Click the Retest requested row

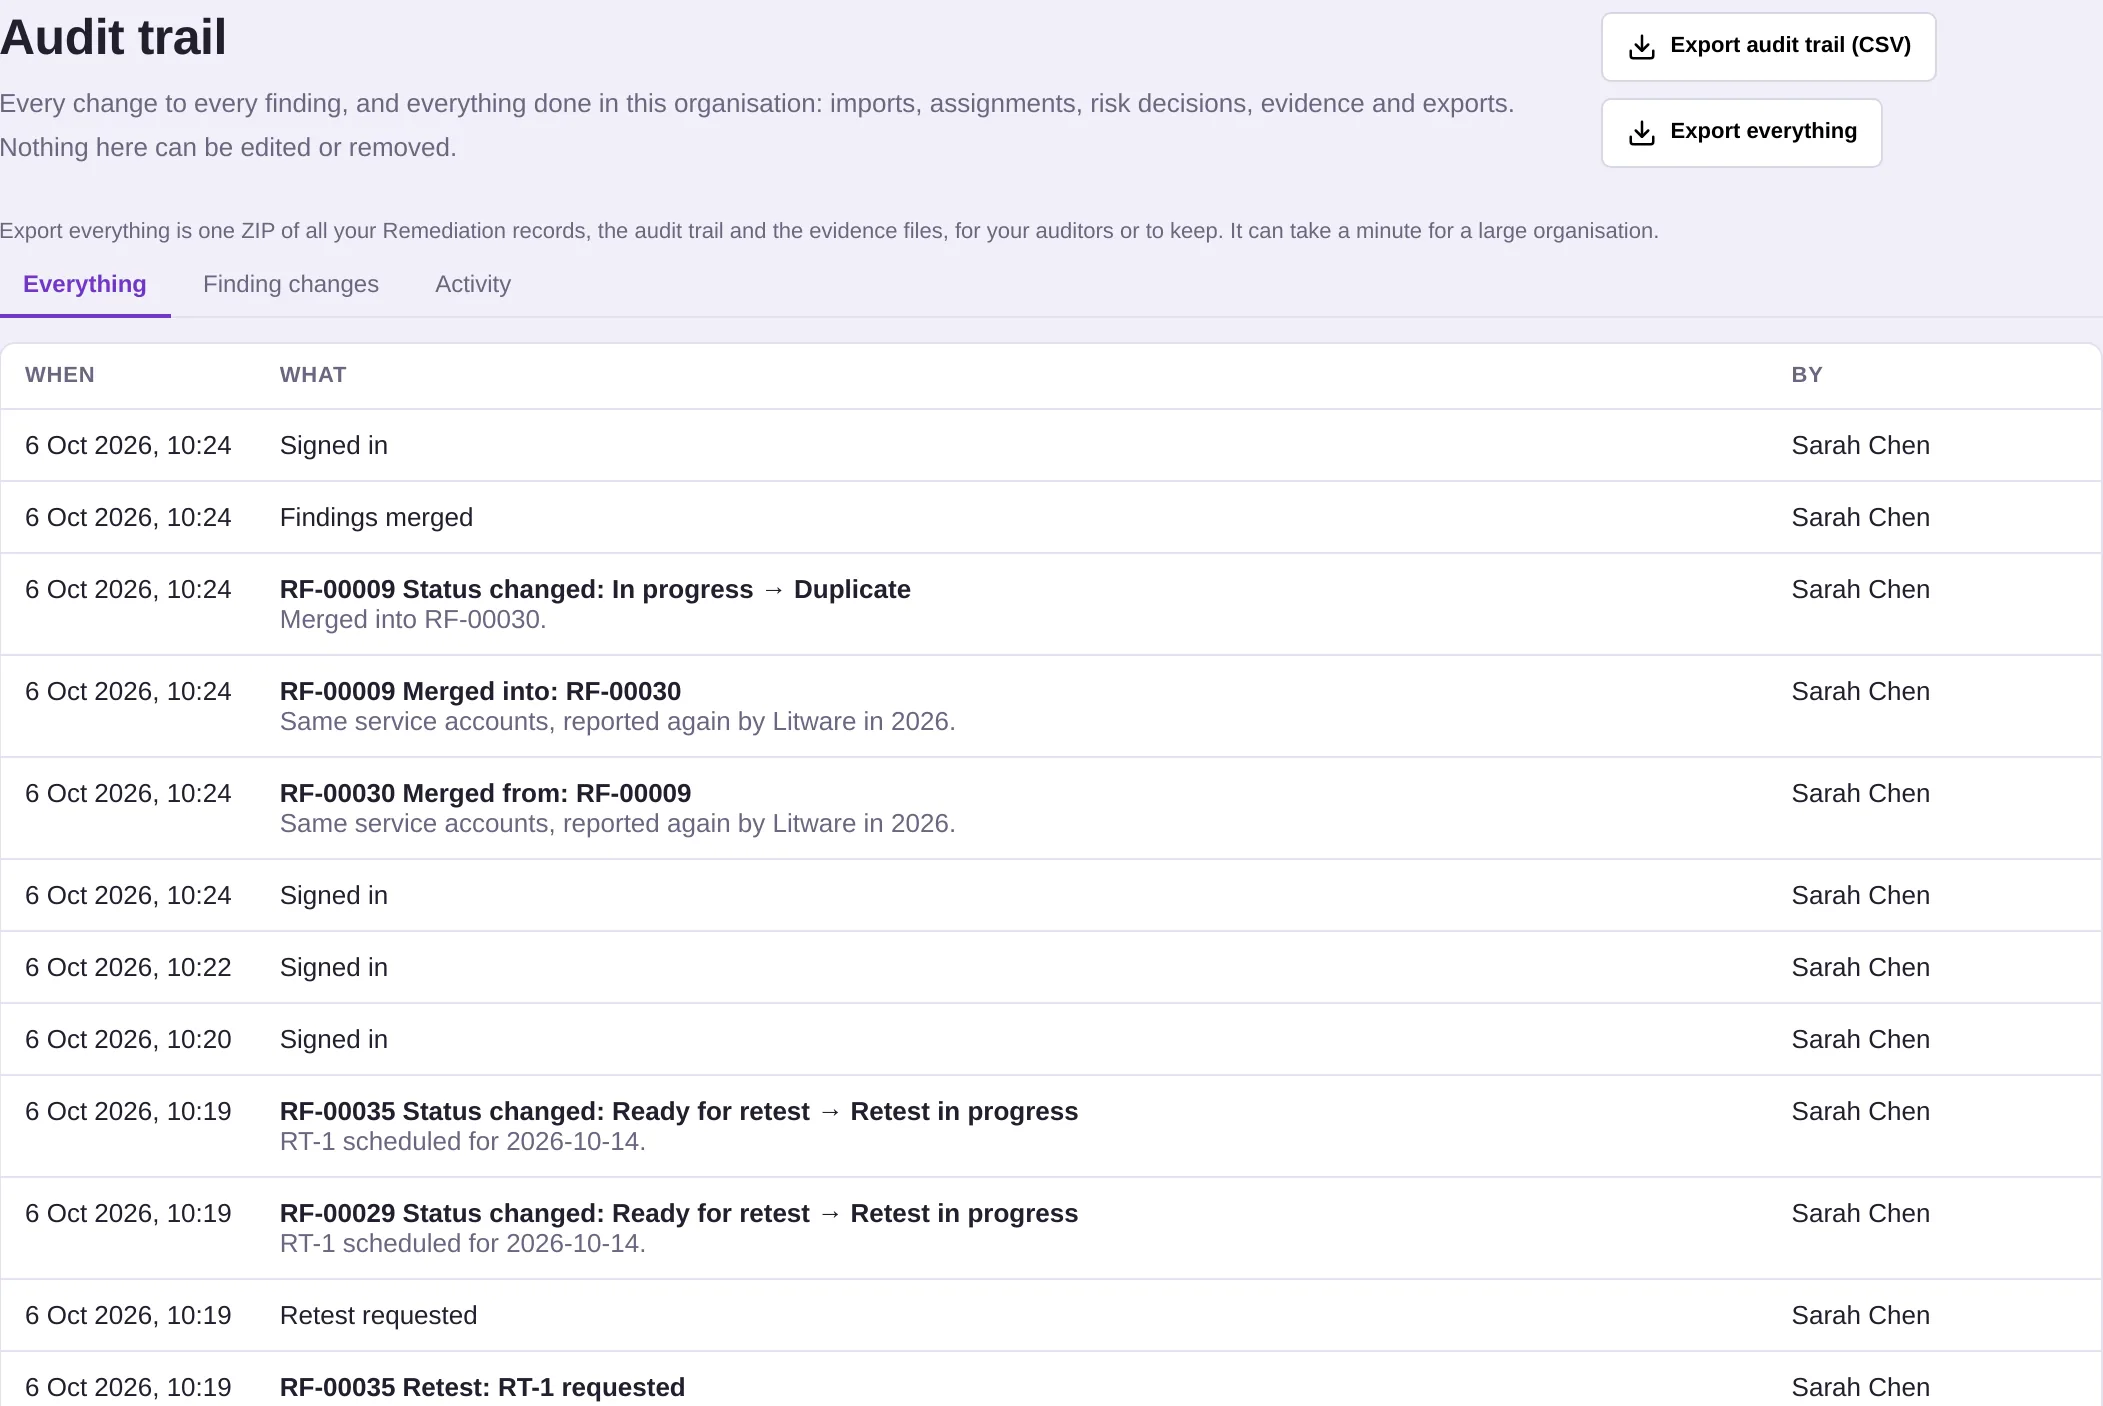(1050, 1316)
